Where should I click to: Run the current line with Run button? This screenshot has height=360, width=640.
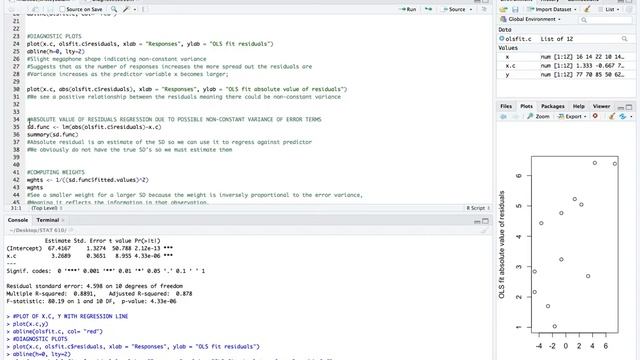tap(408, 9)
